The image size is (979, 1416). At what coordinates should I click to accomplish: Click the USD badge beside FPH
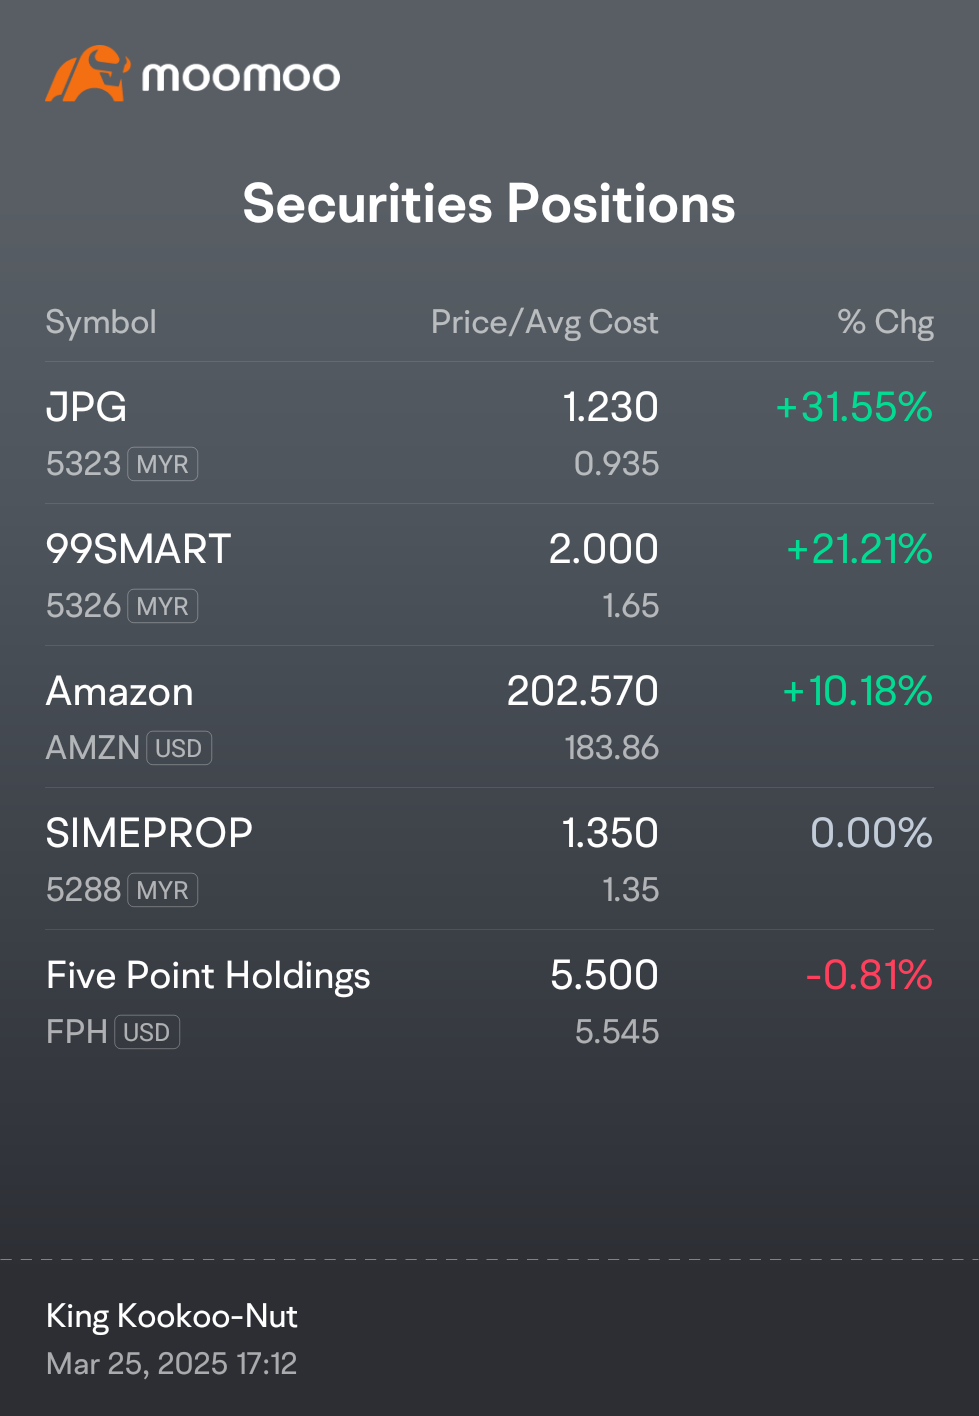[x=147, y=1032]
